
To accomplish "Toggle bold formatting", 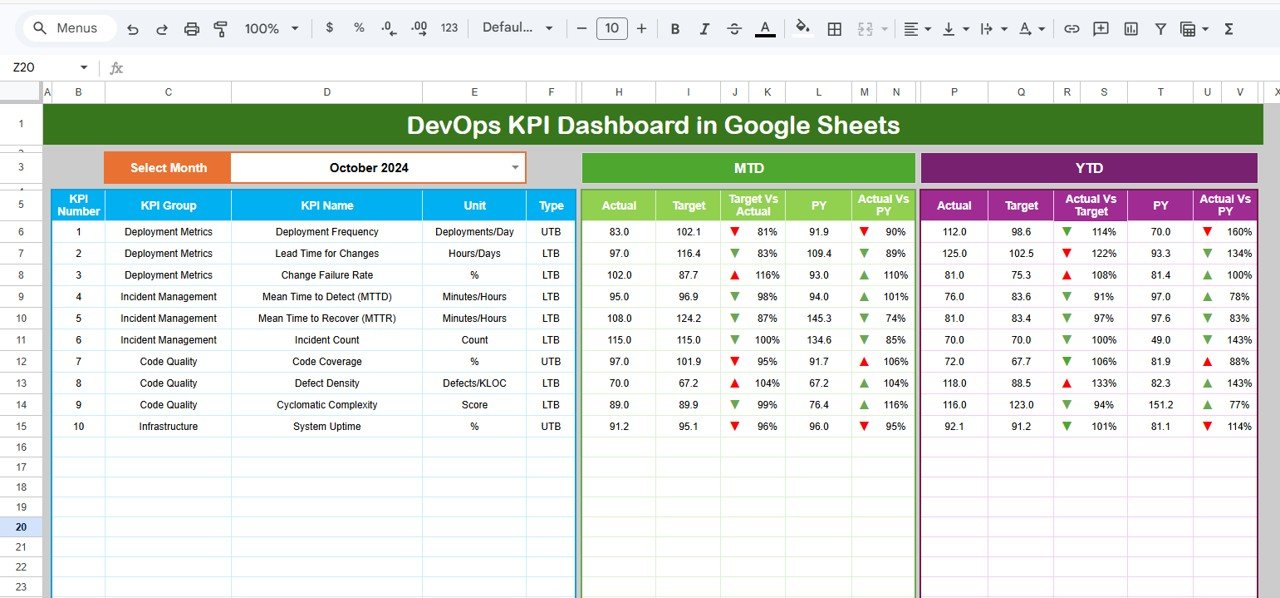I will (x=675, y=28).
